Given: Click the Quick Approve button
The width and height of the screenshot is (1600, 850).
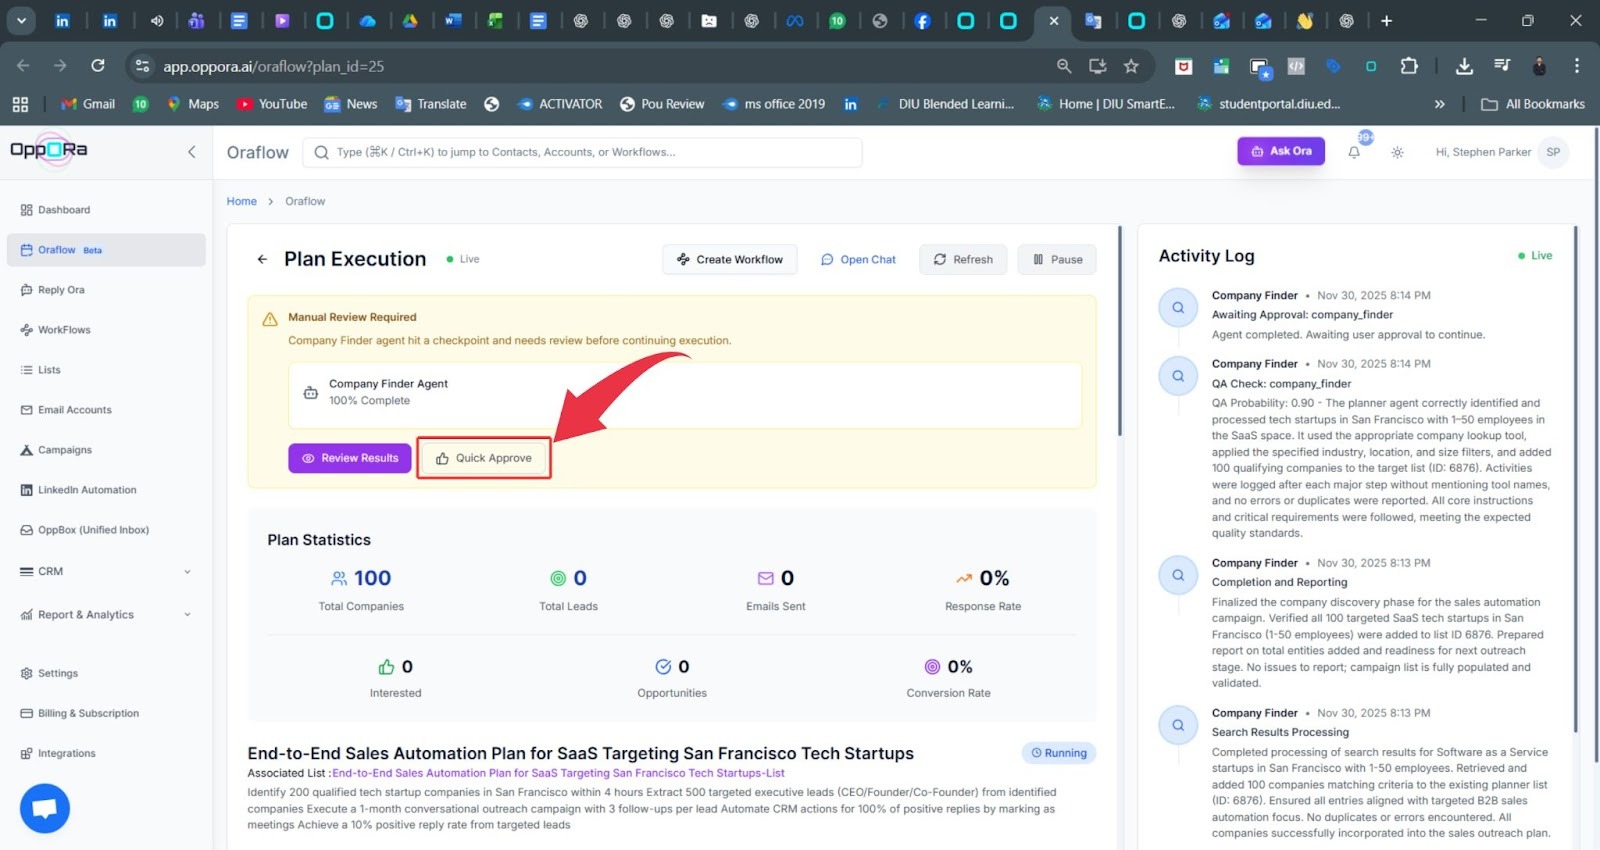Looking at the screenshot, I should [x=484, y=458].
